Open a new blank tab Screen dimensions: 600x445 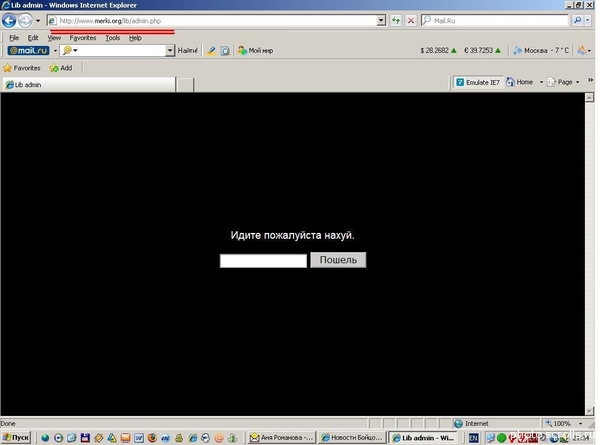(x=186, y=85)
